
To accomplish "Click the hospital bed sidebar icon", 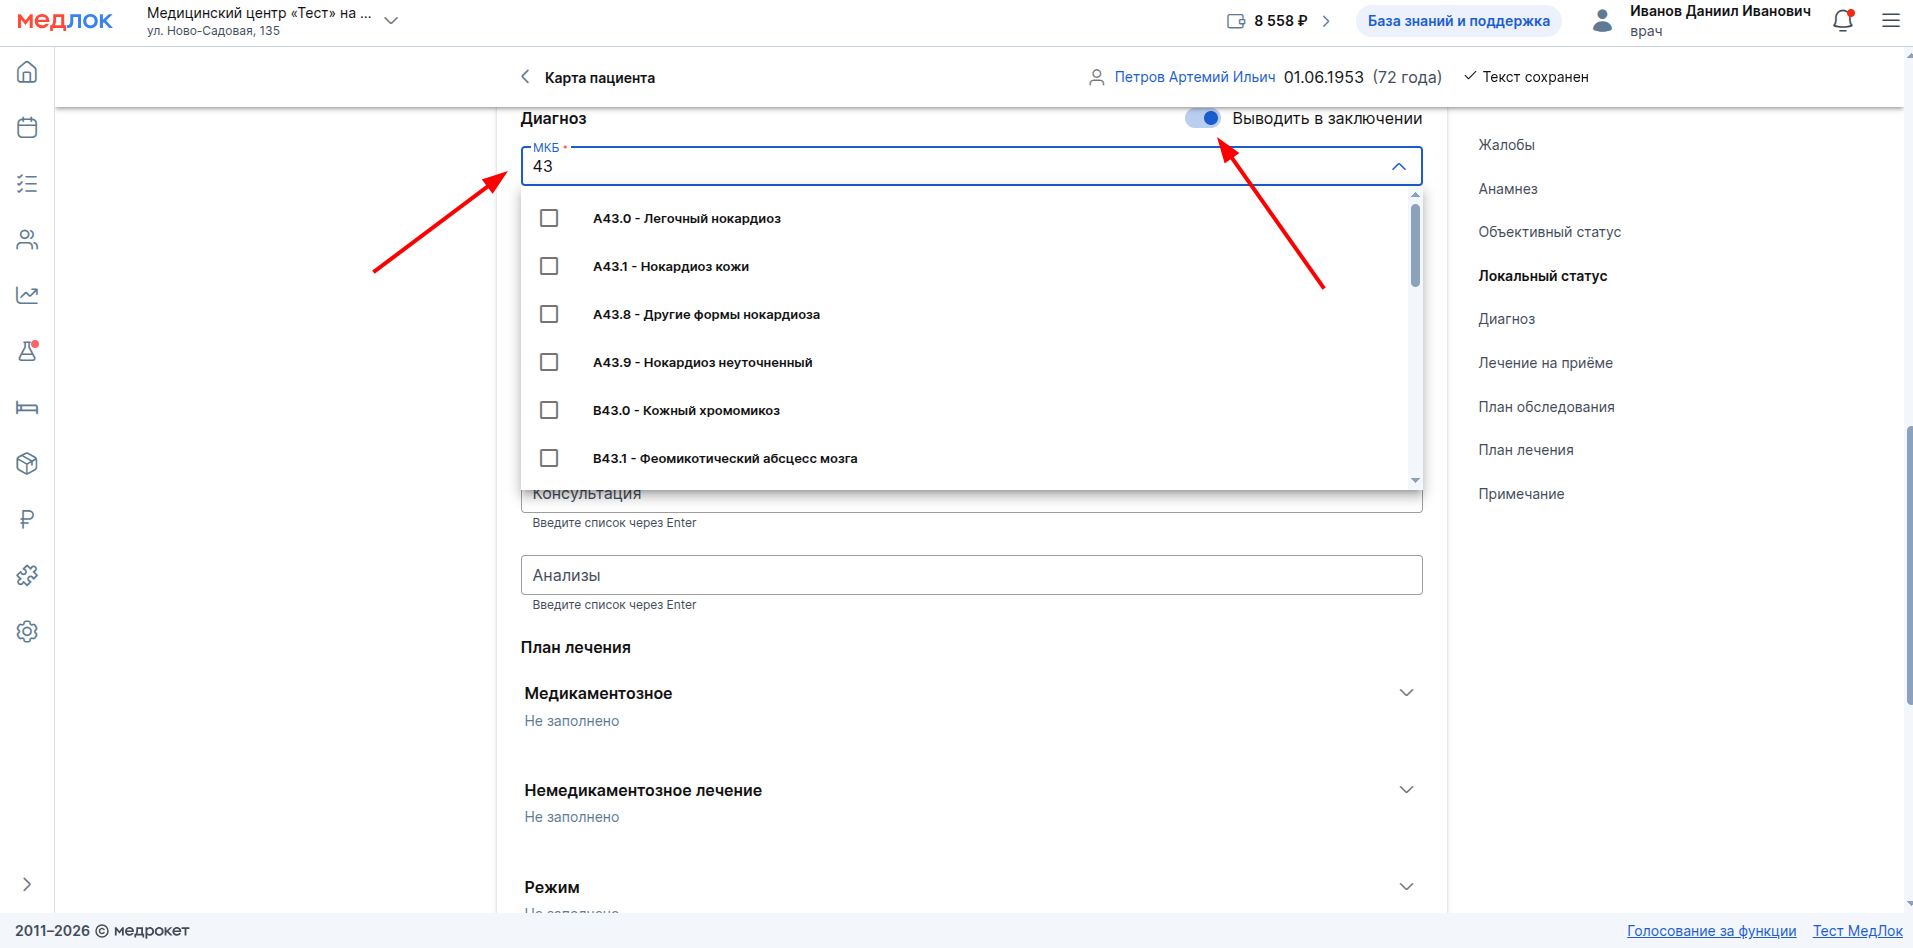I will tap(27, 407).
